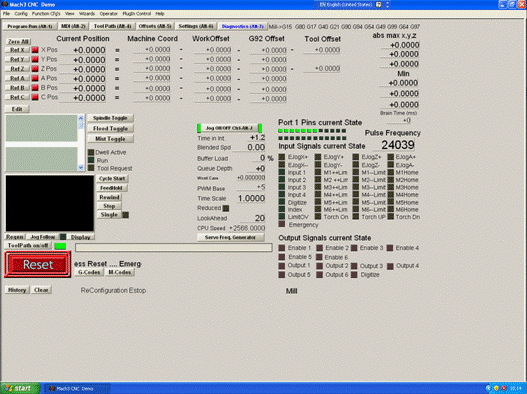
Task: Open the Offsets tab
Action: (155, 26)
